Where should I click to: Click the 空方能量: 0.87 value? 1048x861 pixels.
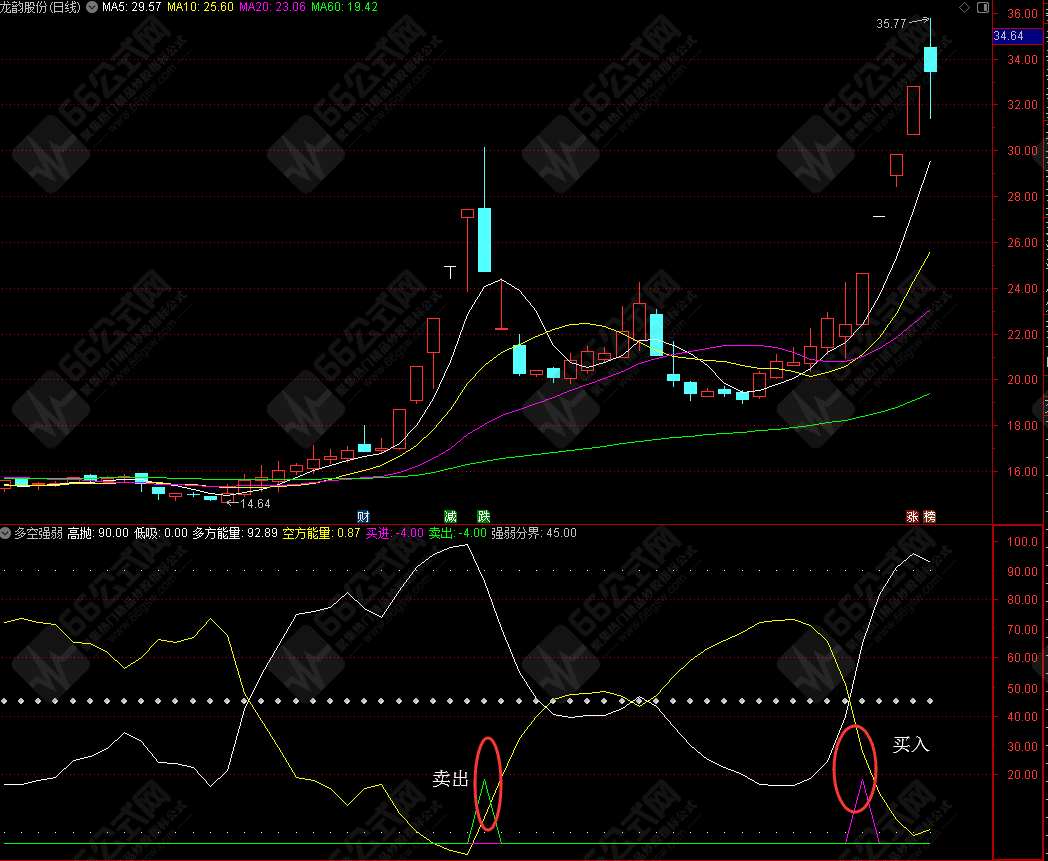tap(321, 533)
